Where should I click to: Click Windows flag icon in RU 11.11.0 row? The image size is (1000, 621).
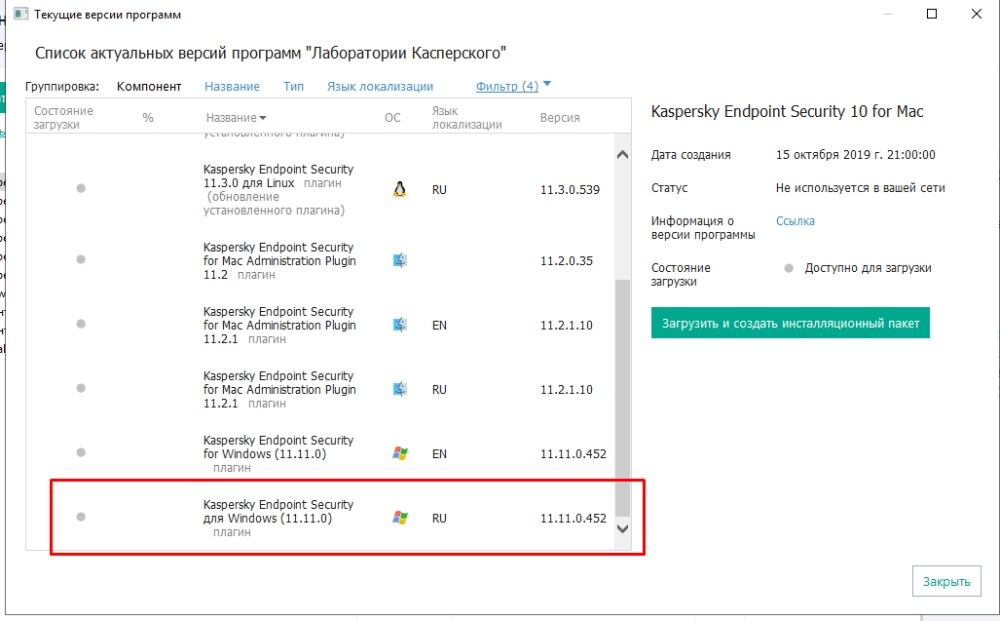coord(400,518)
